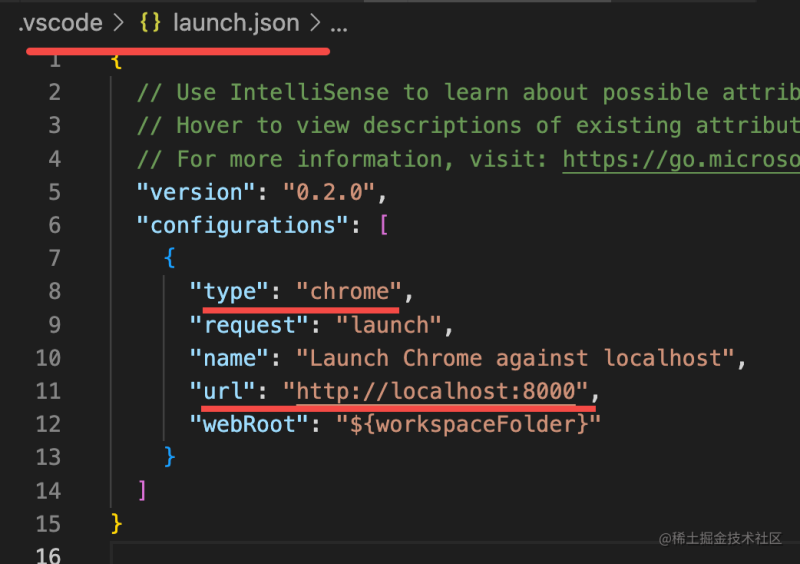Screen dimensions: 800x564
Task: Click the ${workspaceFolder} webRoot value
Action: pyautogui.click(x=468, y=424)
